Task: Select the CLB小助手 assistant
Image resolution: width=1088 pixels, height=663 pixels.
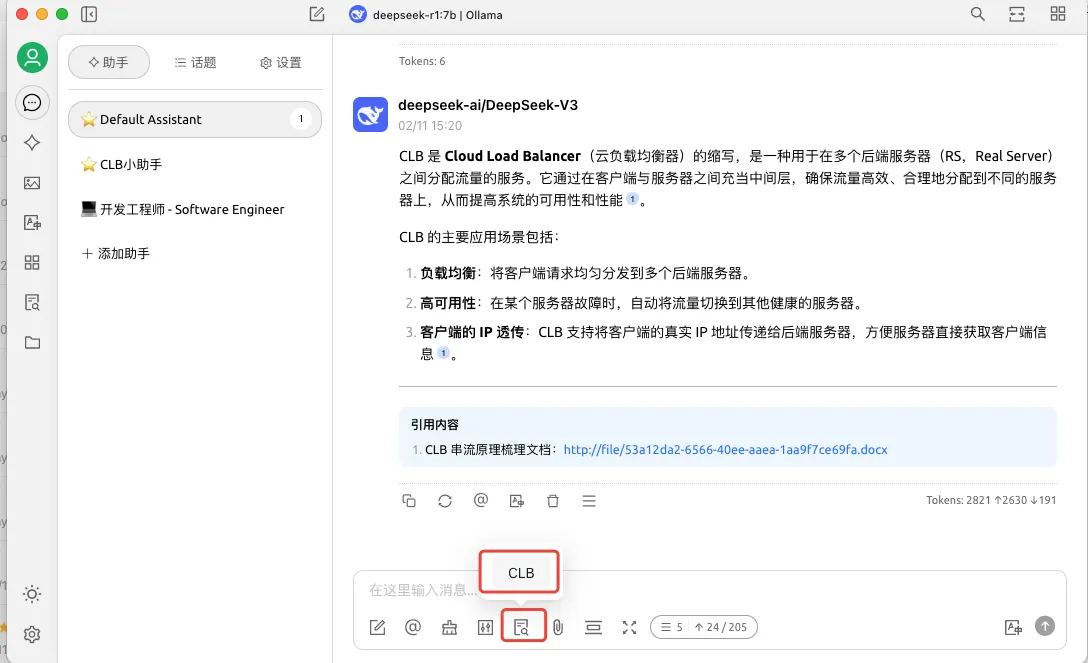Action: 195,164
